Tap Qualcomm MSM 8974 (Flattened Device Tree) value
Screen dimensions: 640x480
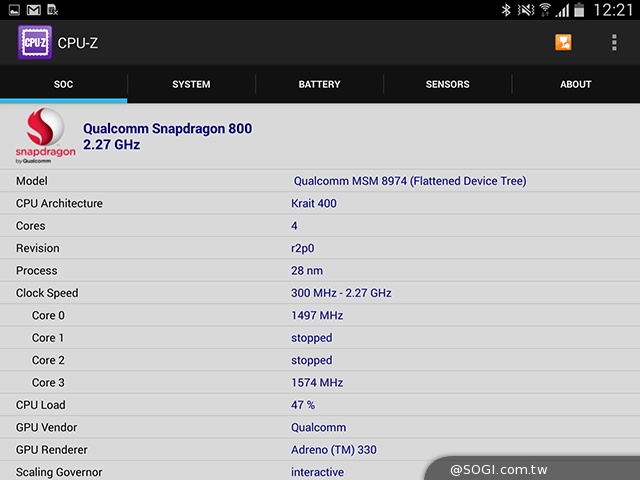(x=410, y=181)
